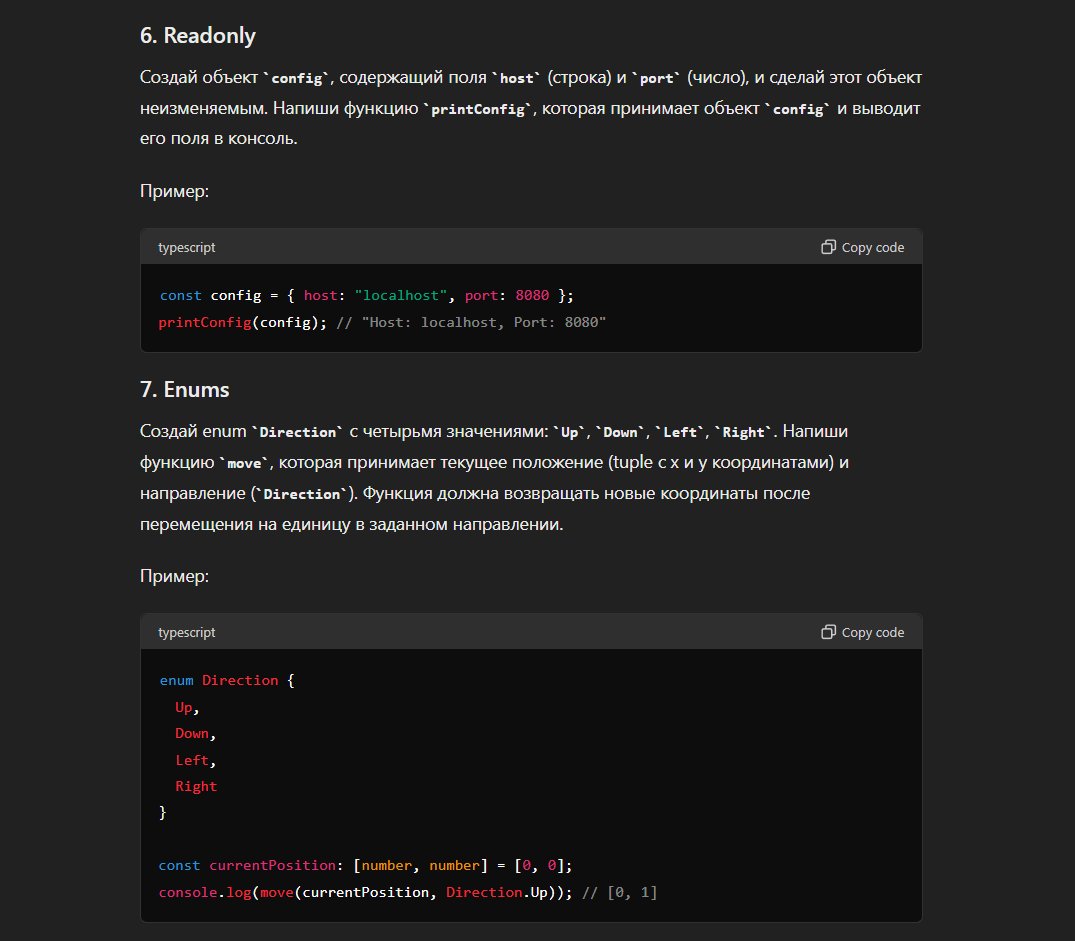Select the Left member in the enum code

click(x=192, y=760)
